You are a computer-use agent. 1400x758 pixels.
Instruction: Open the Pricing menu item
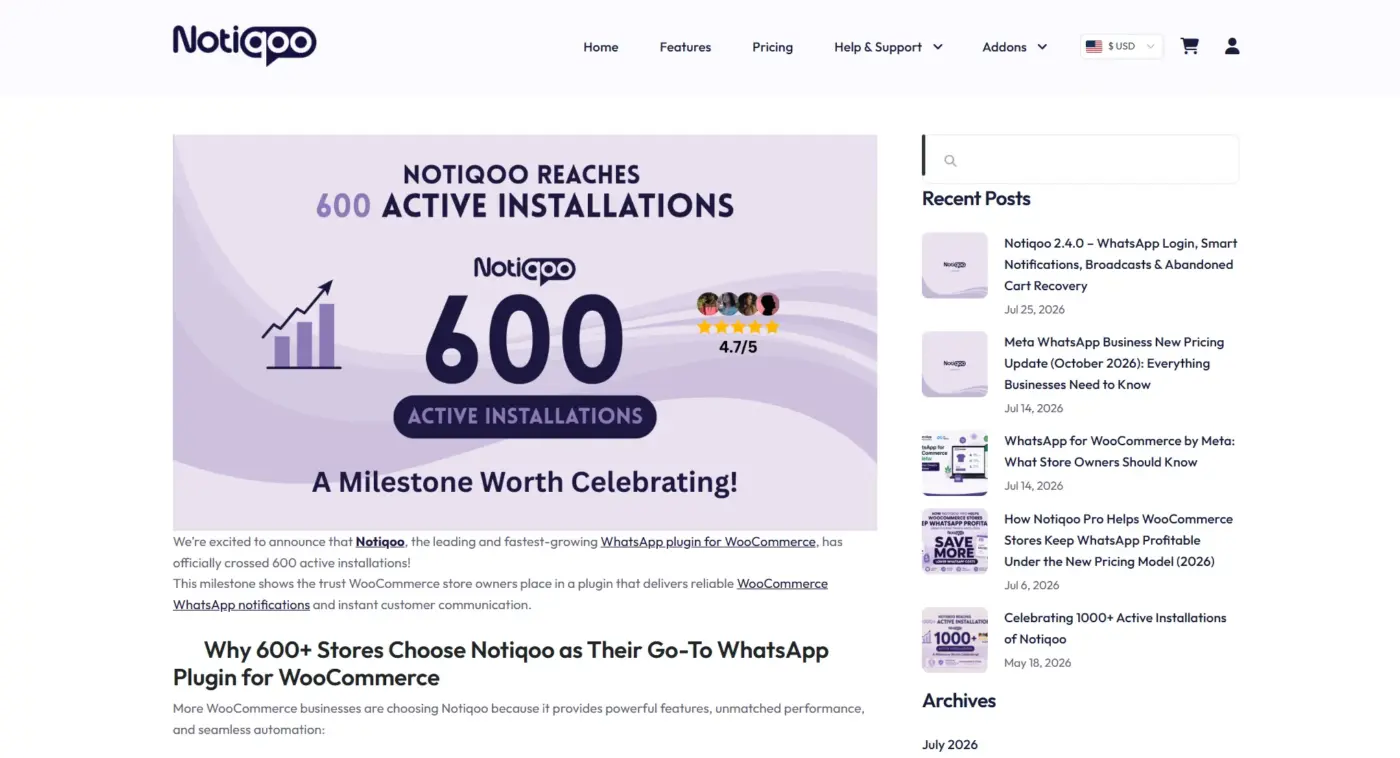tap(773, 47)
